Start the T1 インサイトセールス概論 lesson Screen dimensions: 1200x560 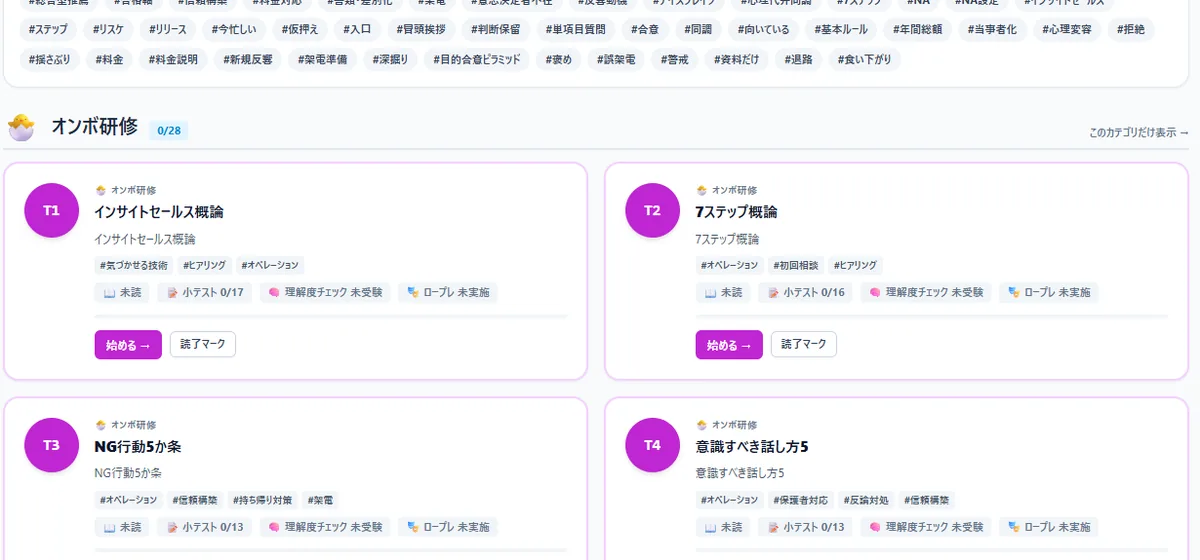tap(128, 345)
